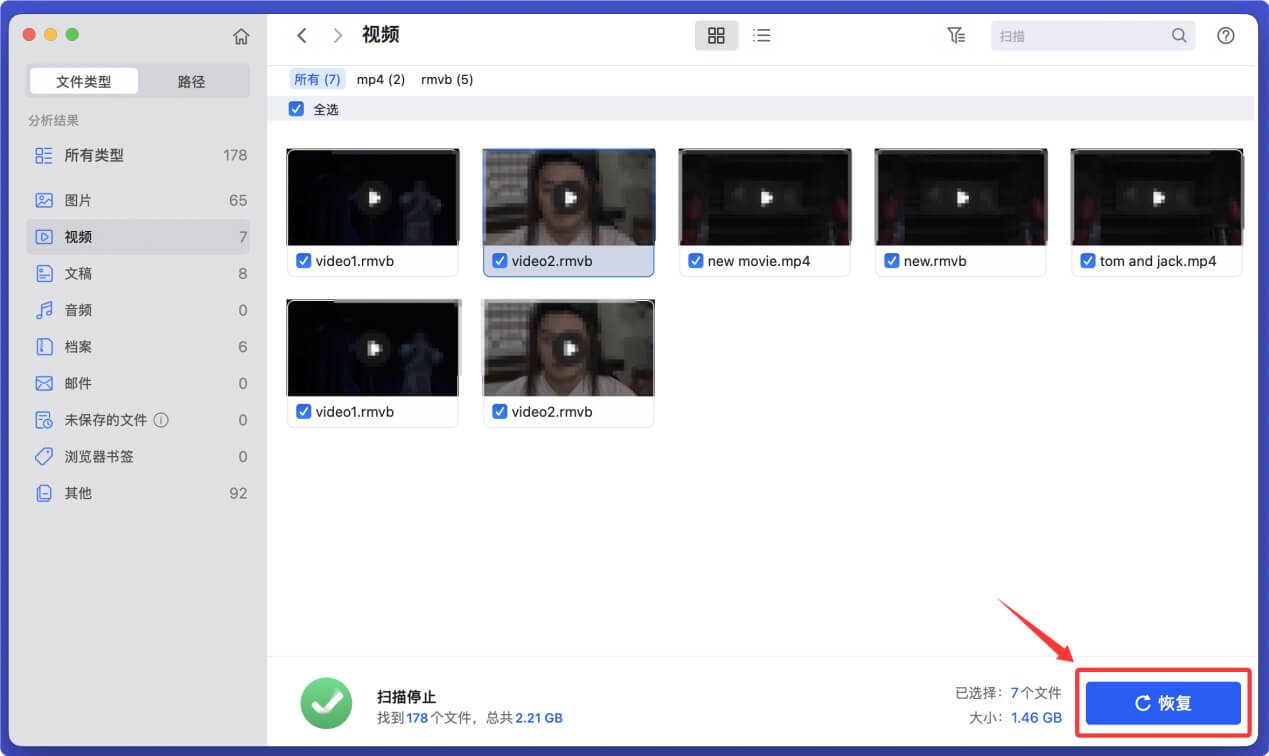Switch to list view mode
Viewport: 1269px width, 756px height.
762,35
